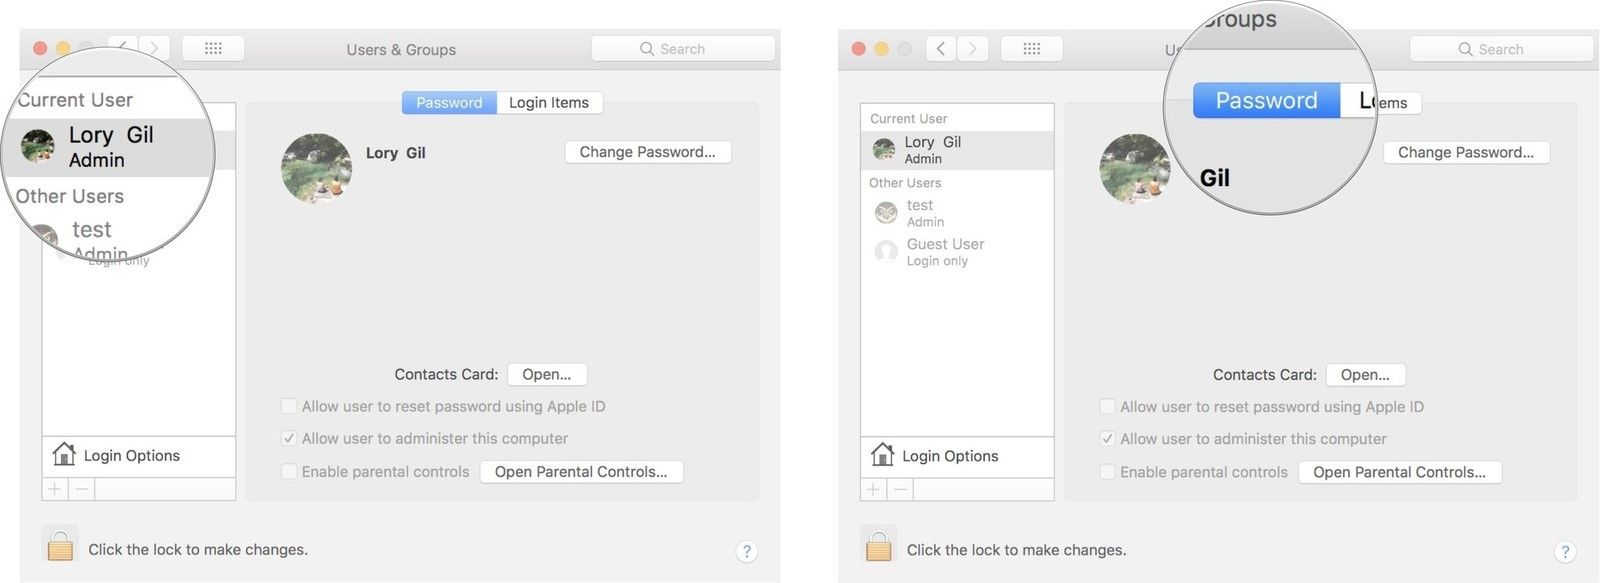This screenshot has height=583, width=1600.
Task: Click the help question mark in left window
Action: 747,551
